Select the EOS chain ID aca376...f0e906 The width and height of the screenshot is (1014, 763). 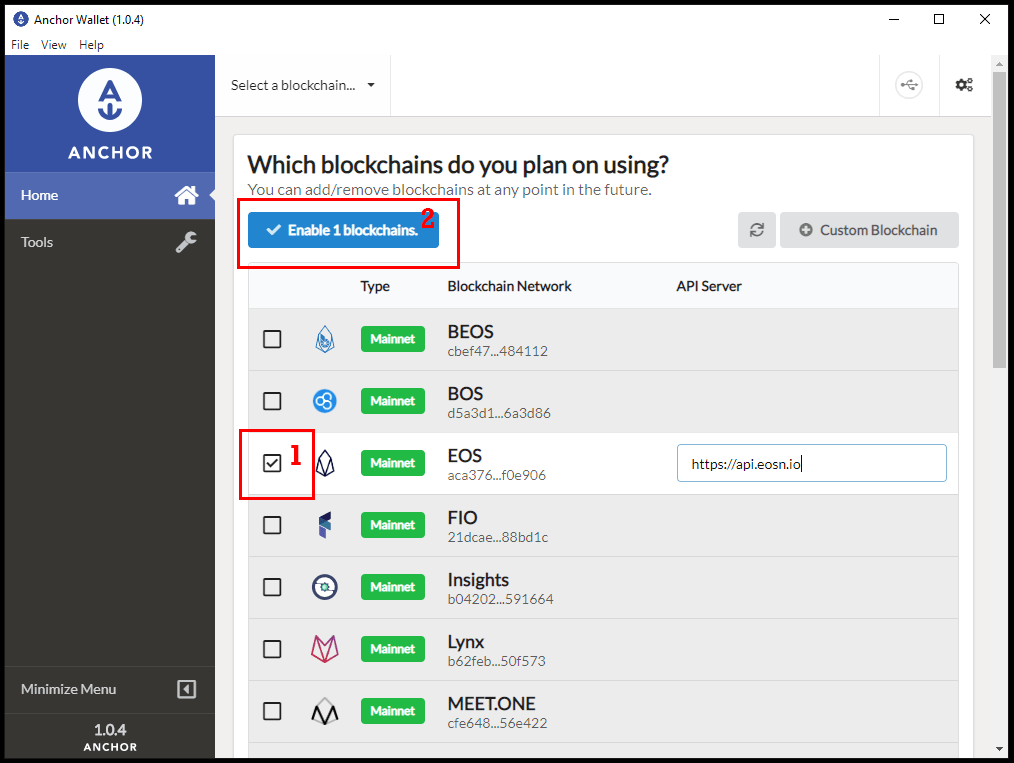[x=497, y=475]
